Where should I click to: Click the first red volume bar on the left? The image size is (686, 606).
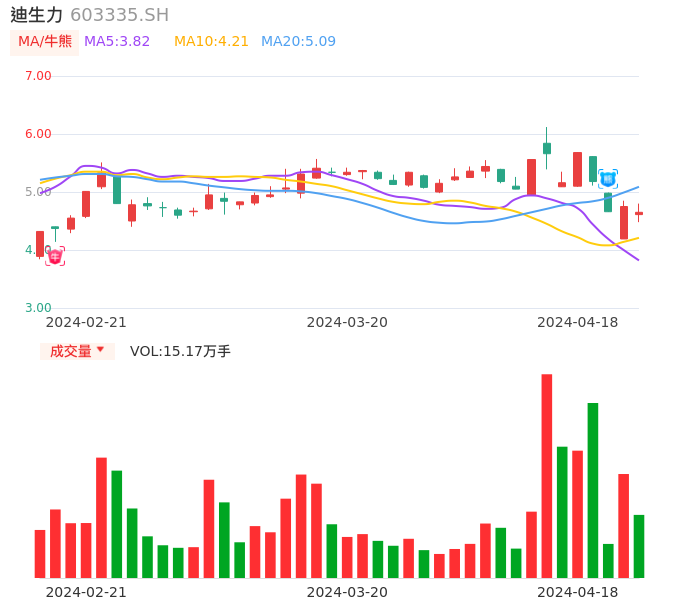point(40,553)
